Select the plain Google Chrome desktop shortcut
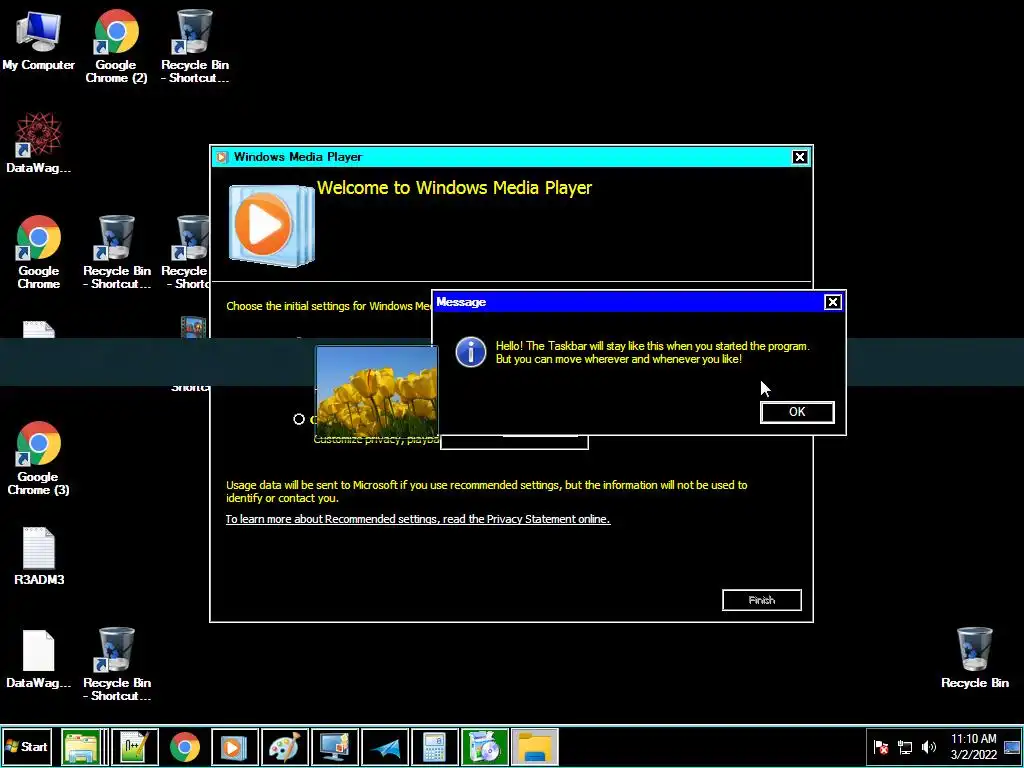This screenshot has width=1024, height=768. coord(39,252)
